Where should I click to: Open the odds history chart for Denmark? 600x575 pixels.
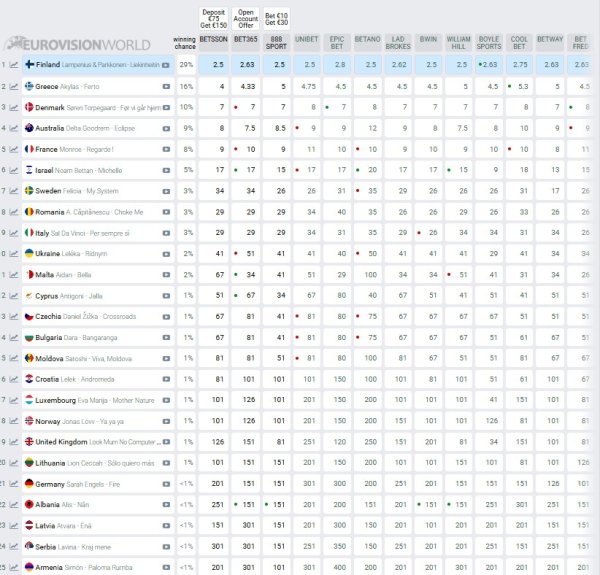[14, 108]
